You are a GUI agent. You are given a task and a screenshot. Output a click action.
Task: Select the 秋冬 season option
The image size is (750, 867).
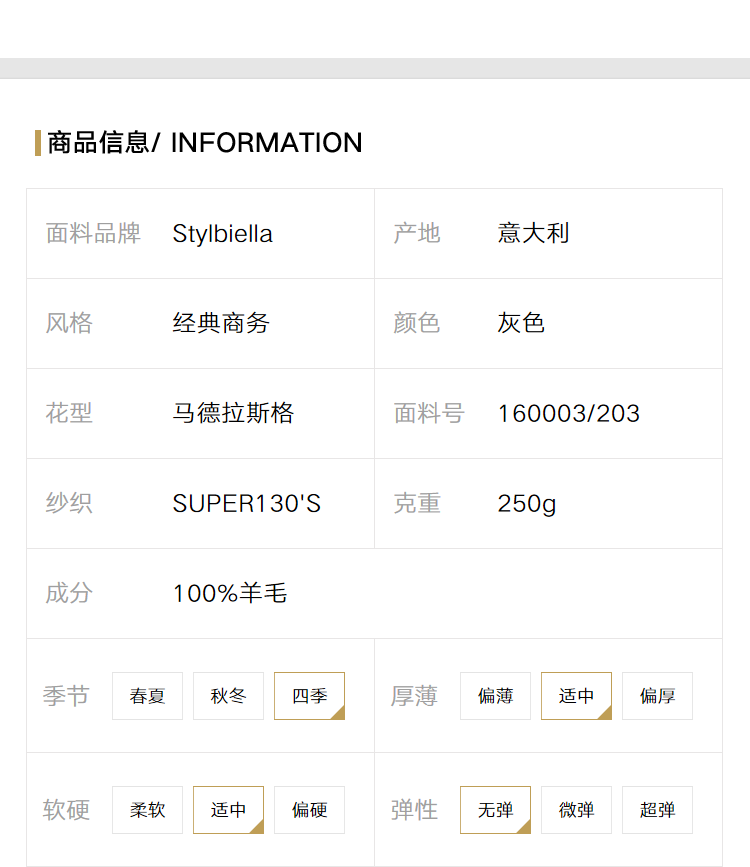pos(228,696)
